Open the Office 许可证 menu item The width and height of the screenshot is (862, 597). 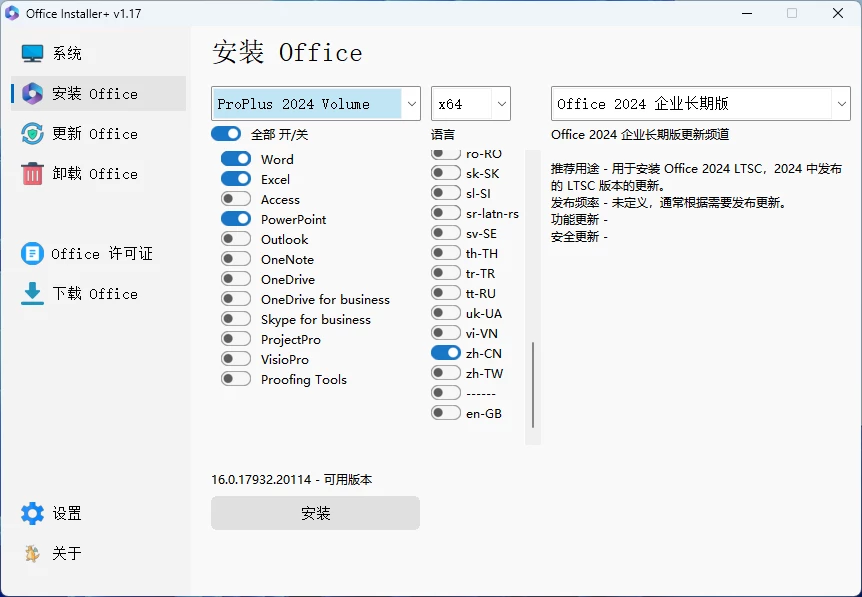coord(102,254)
